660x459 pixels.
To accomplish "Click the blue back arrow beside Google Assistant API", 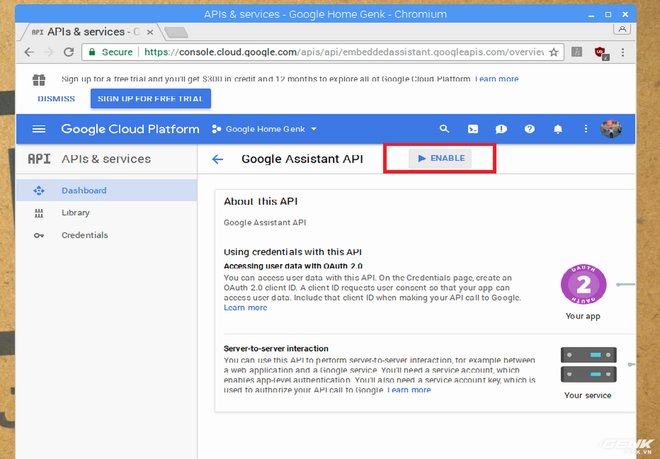I will [218, 159].
